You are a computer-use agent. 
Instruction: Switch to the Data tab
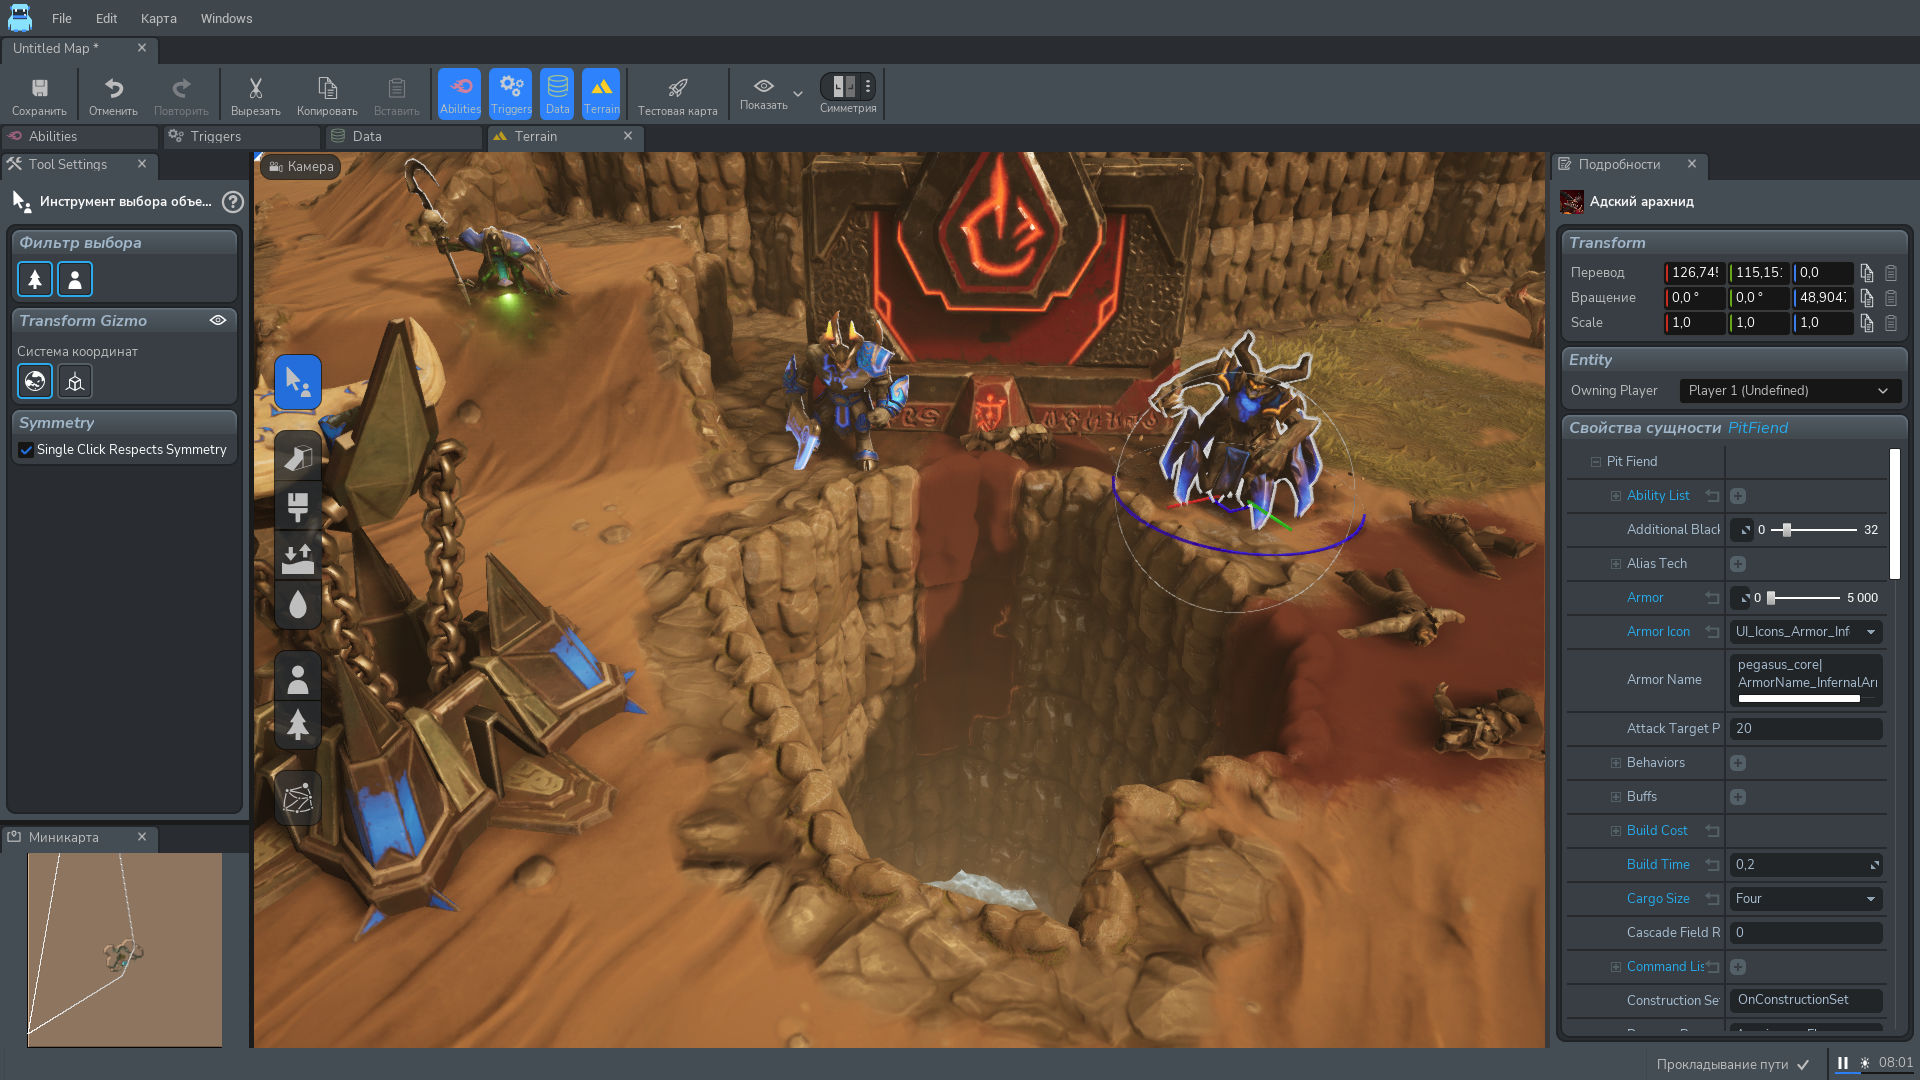(366, 136)
